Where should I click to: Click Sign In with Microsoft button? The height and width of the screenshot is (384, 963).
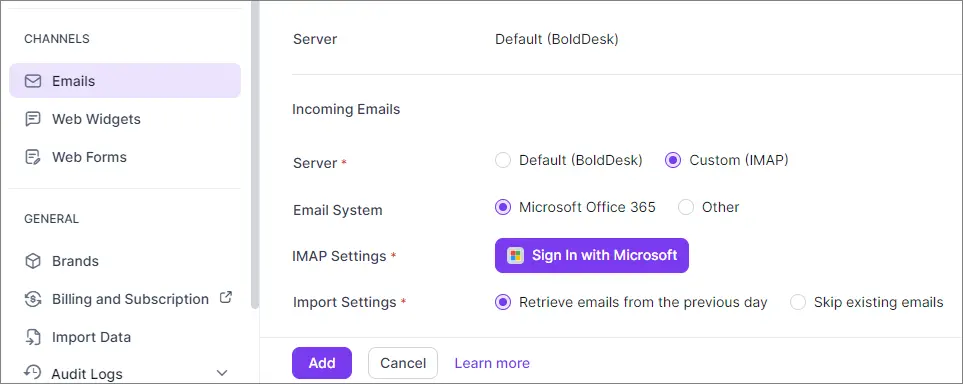coord(592,256)
